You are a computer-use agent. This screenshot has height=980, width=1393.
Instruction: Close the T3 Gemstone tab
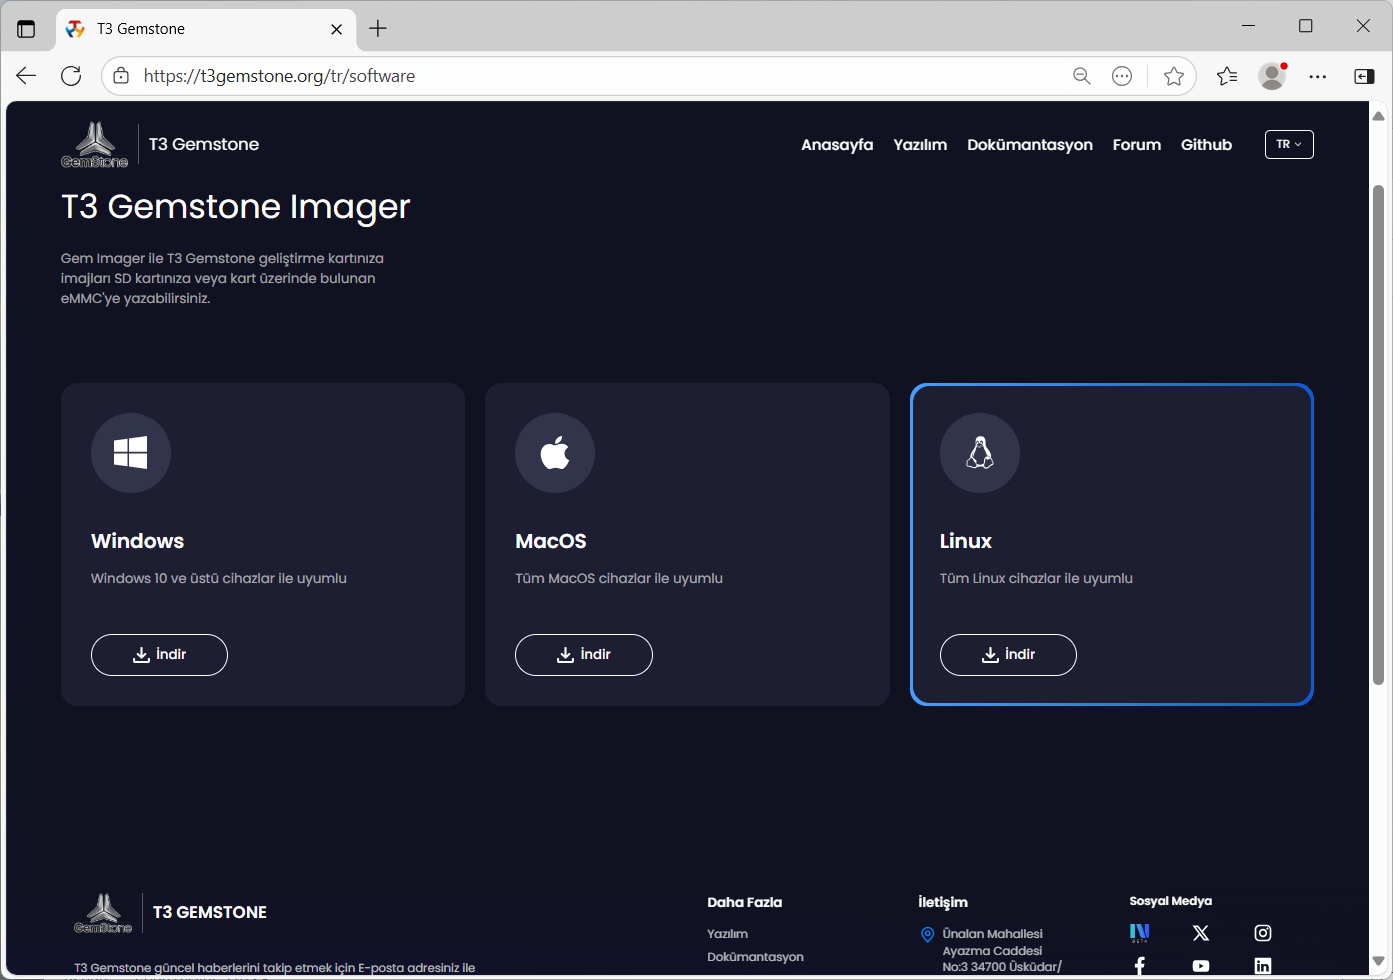337,29
